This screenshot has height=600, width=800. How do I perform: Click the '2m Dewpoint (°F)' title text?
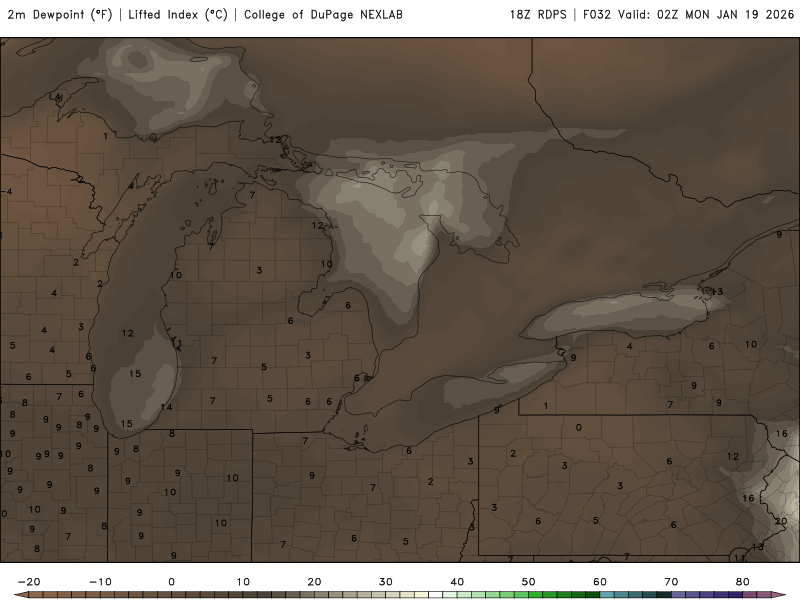[60, 15]
